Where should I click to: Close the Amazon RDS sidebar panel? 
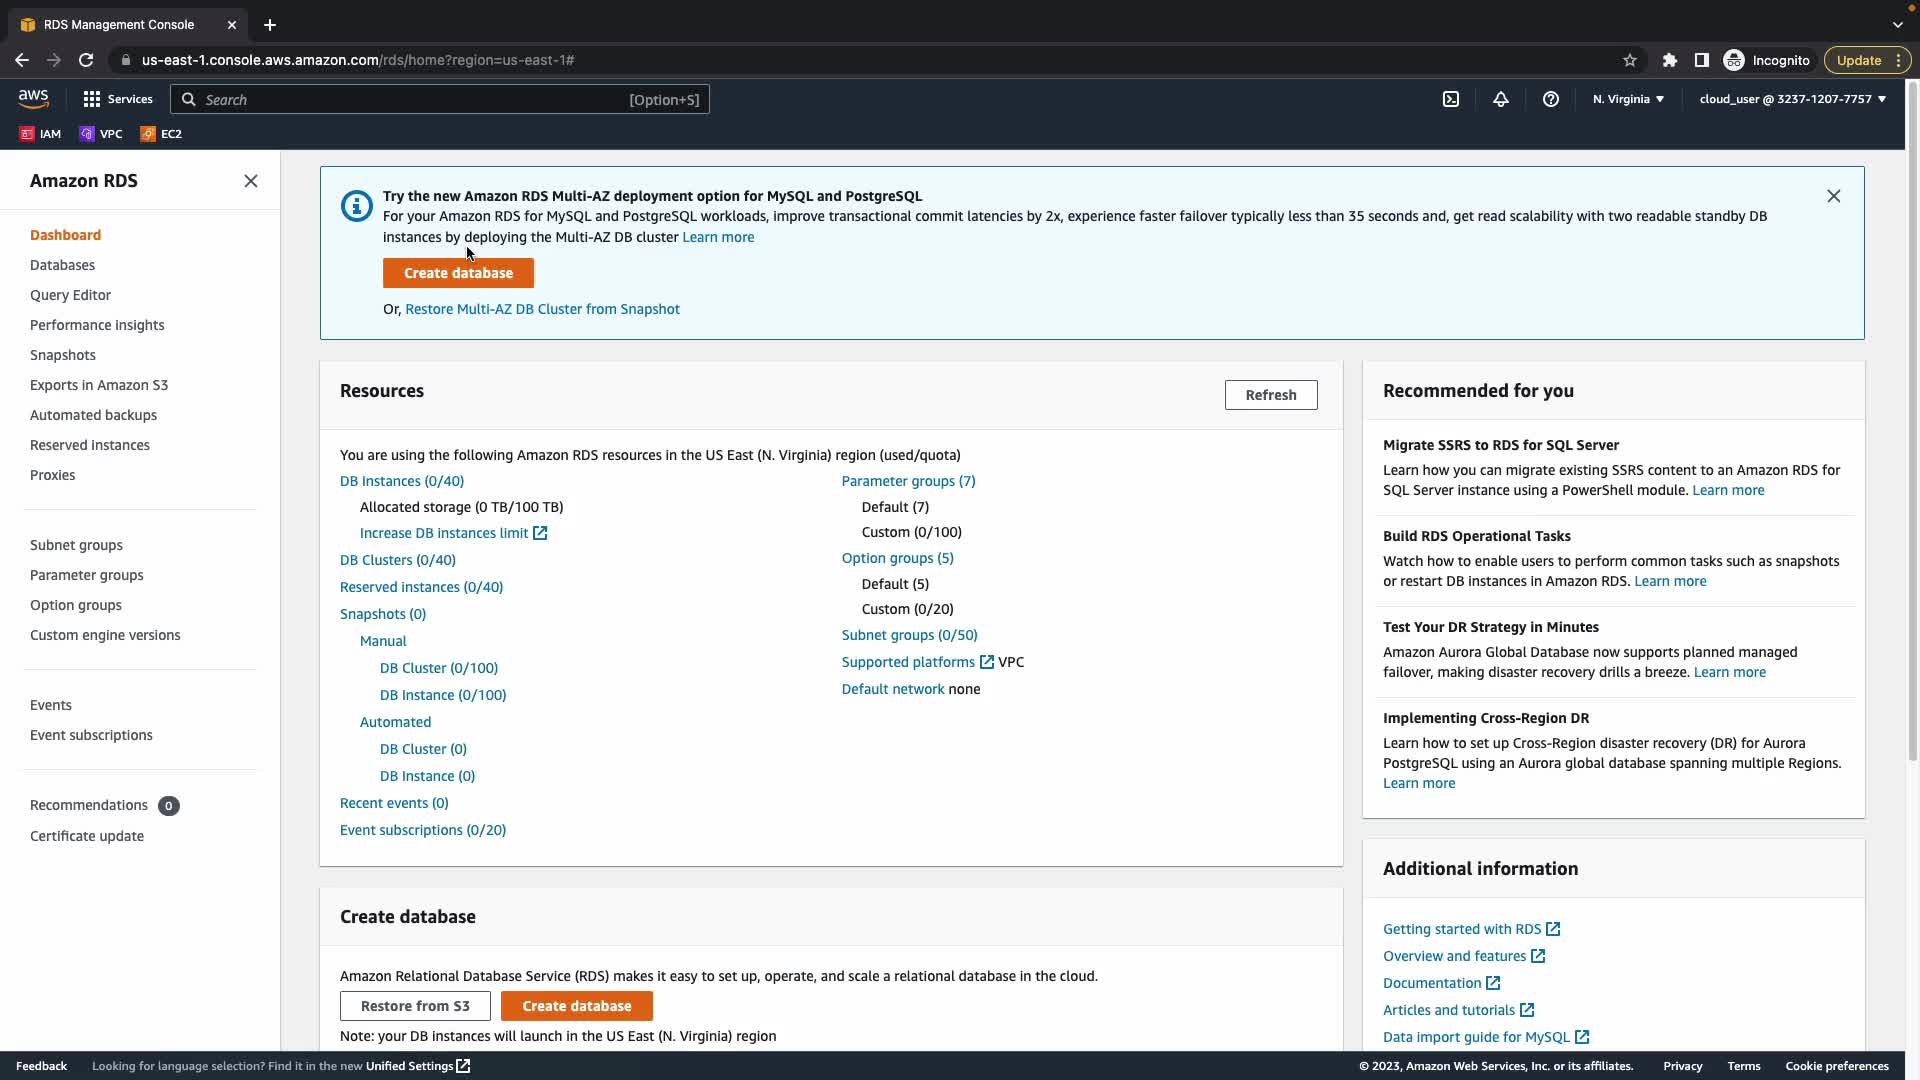[x=251, y=181]
